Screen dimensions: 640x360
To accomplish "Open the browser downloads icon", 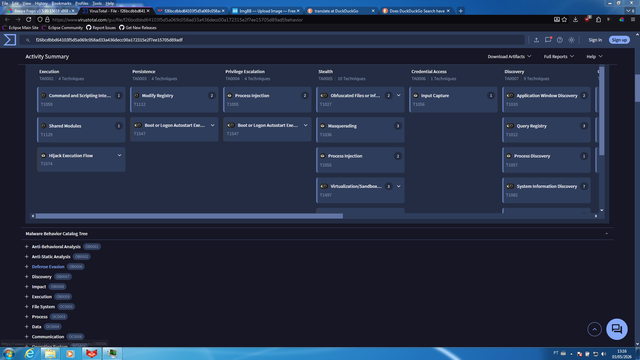I will (x=576, y=19).
